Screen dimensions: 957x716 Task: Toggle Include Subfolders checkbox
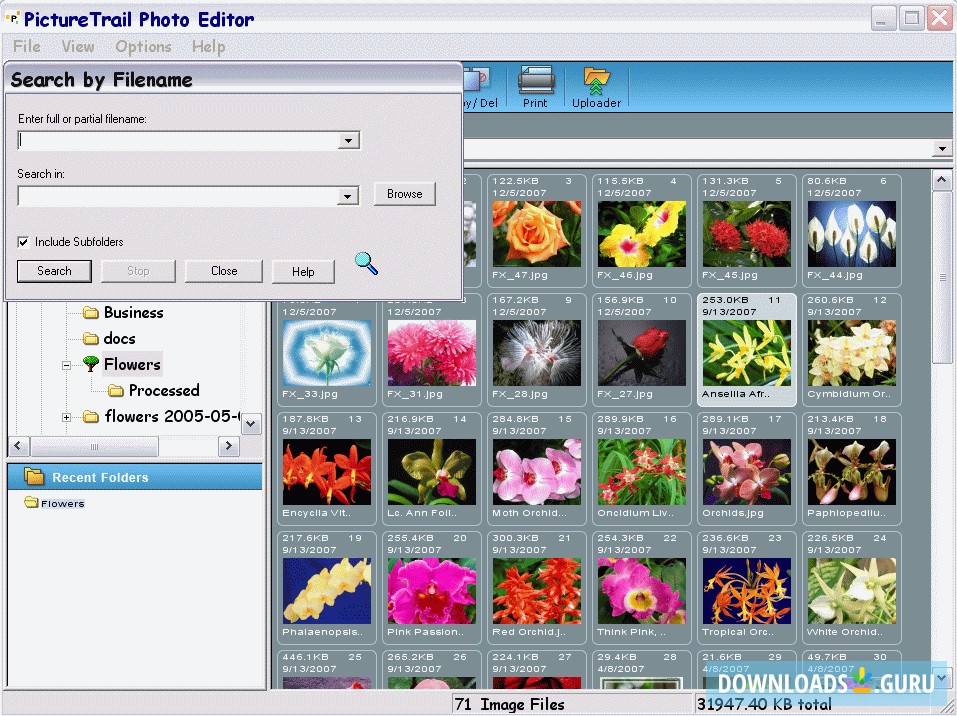coord(23,242)
